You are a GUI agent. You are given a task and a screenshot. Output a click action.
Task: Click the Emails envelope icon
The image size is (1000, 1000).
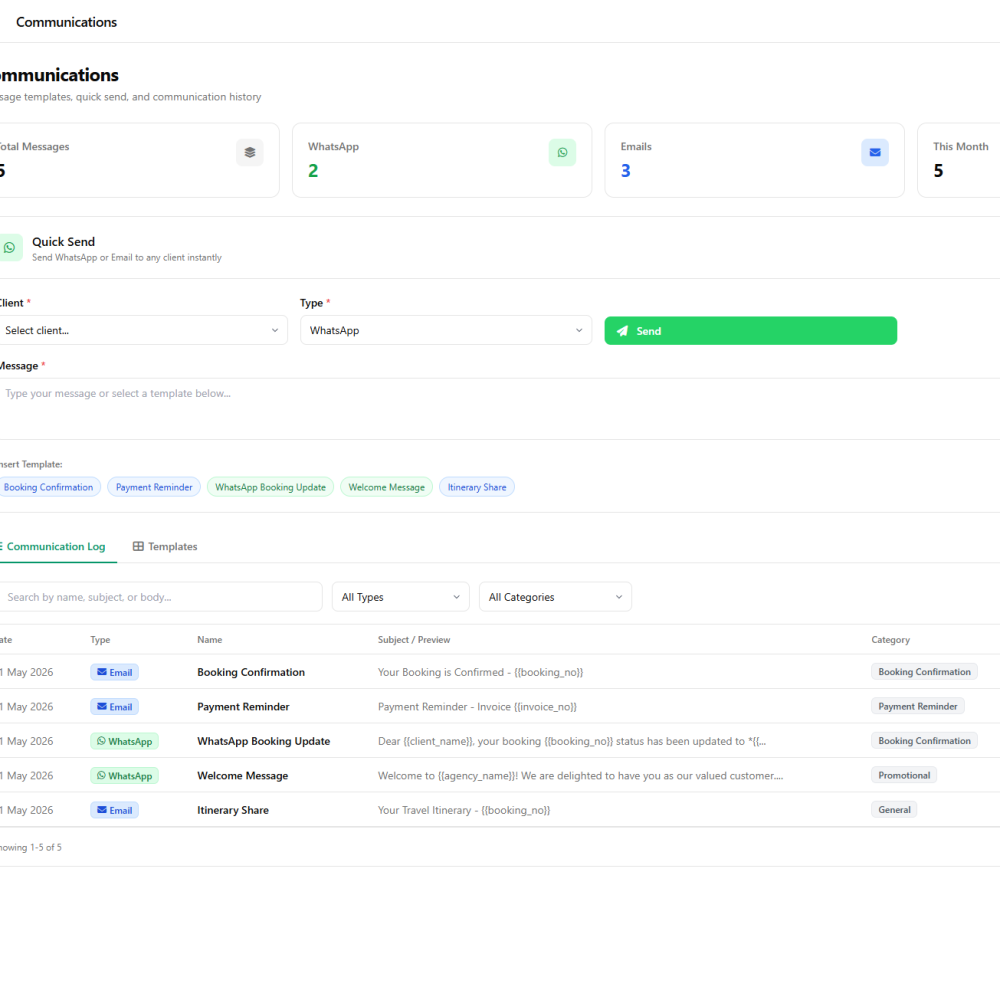coord(874,152)
